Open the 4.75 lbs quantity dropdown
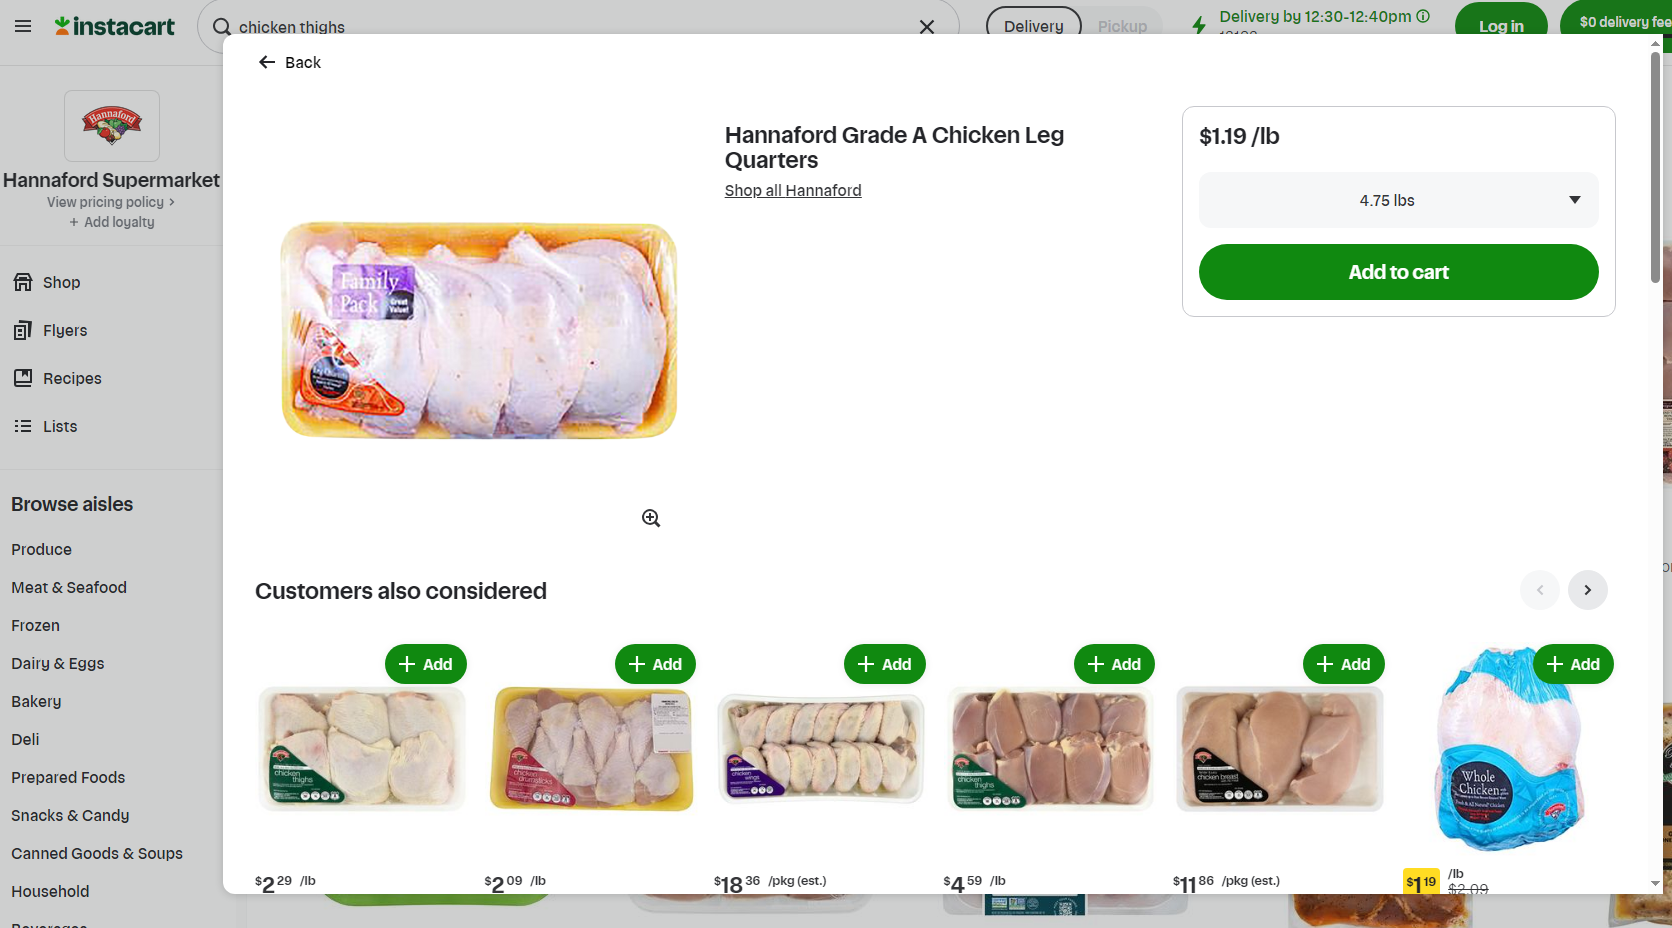 (x=1398, y=200)
